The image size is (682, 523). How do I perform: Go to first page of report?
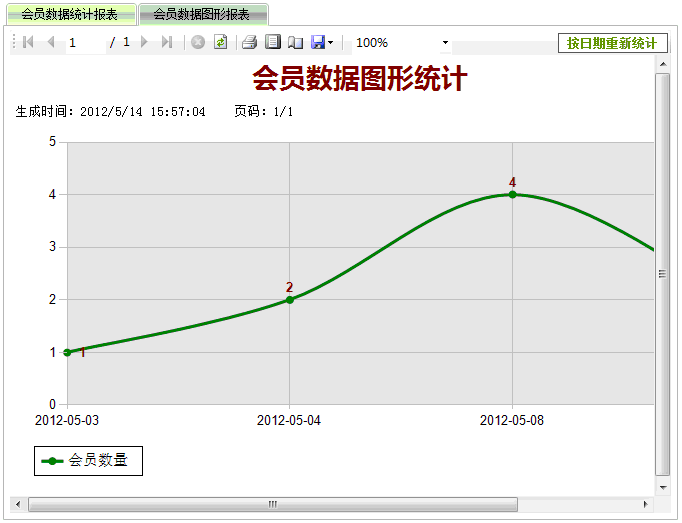(28, 43)
